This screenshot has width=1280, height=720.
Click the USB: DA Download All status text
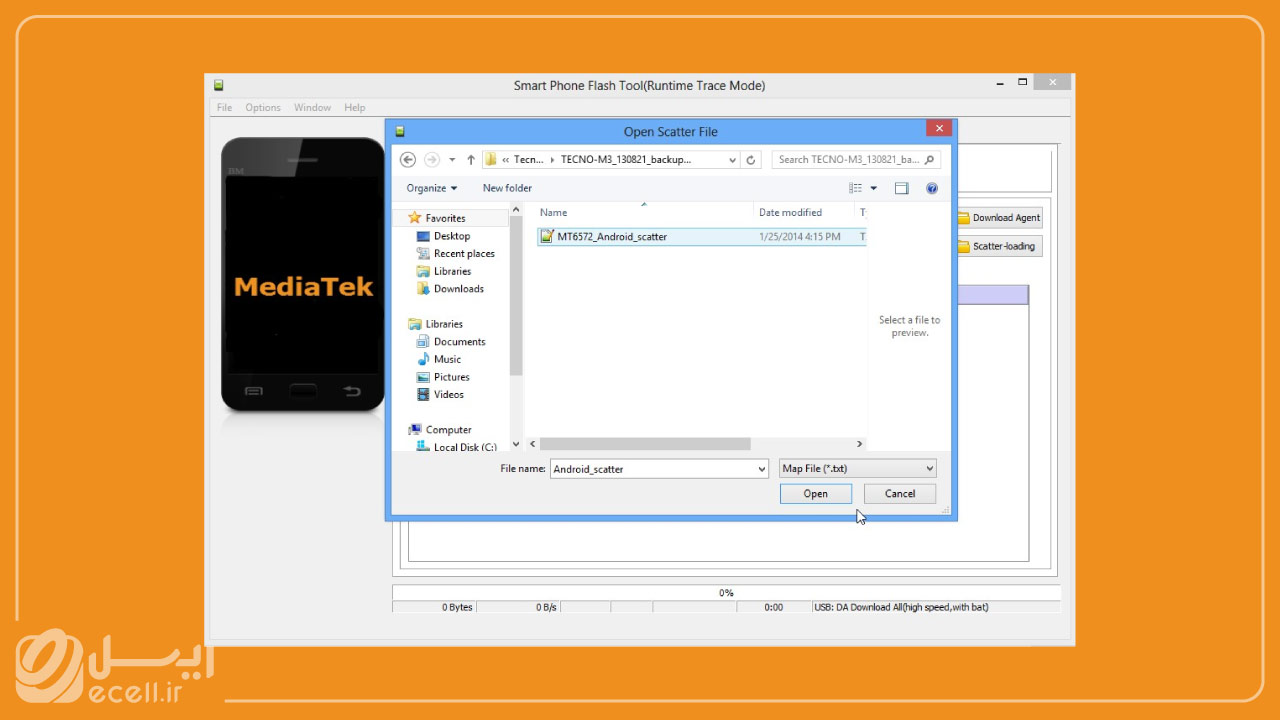(x=901, y=607)
